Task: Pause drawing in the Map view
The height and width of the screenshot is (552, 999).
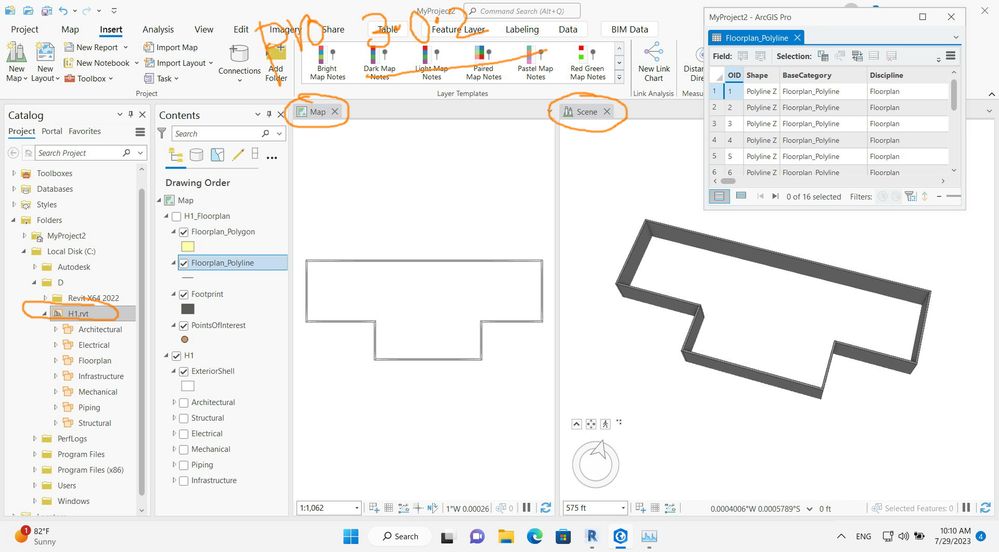Action: [x=526, y=508]
